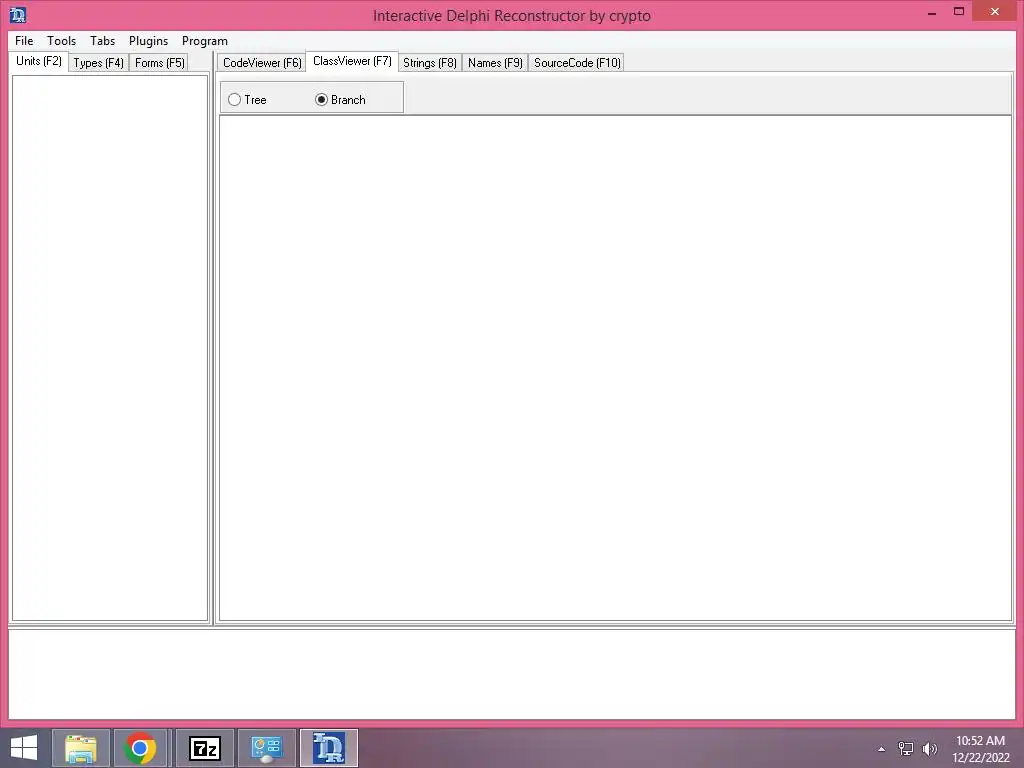Image resolution: width=1024 pixels, height=768 pixels.
Task: Open the taskbar clock showing 10:52 AM
Action: pyautogui.click(x=980, y=748)
